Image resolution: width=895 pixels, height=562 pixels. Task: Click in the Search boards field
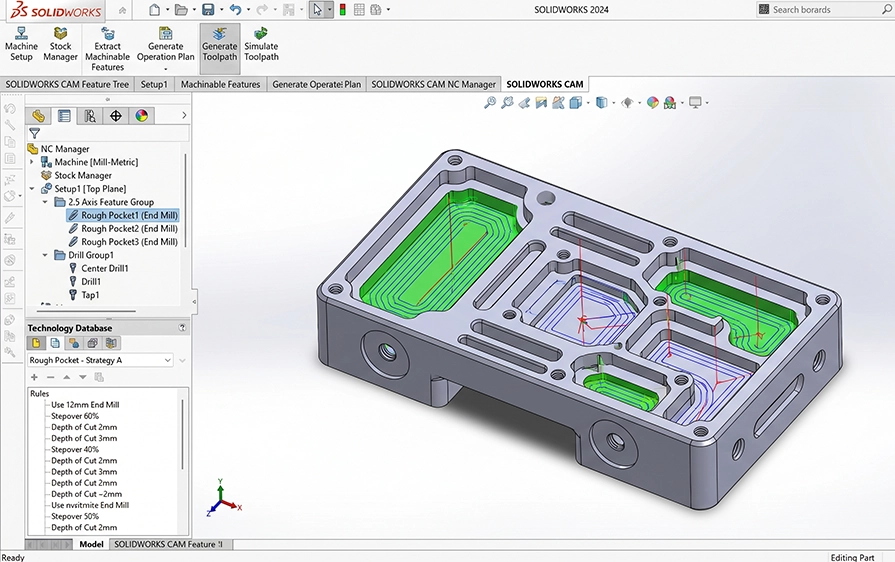[x=824, y=10]
